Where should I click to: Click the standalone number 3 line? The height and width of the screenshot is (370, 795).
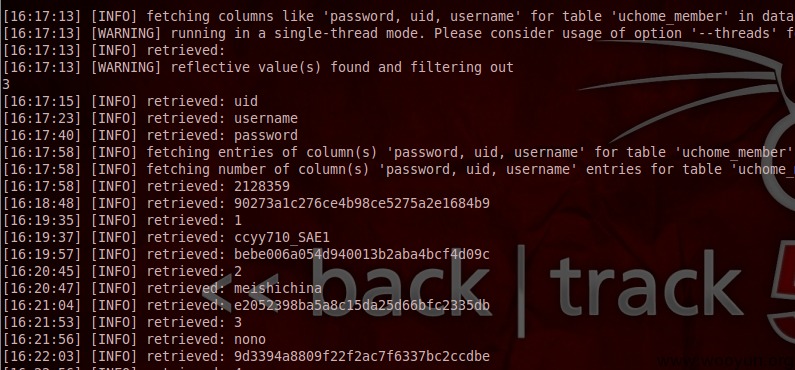(x=6, y=84)
